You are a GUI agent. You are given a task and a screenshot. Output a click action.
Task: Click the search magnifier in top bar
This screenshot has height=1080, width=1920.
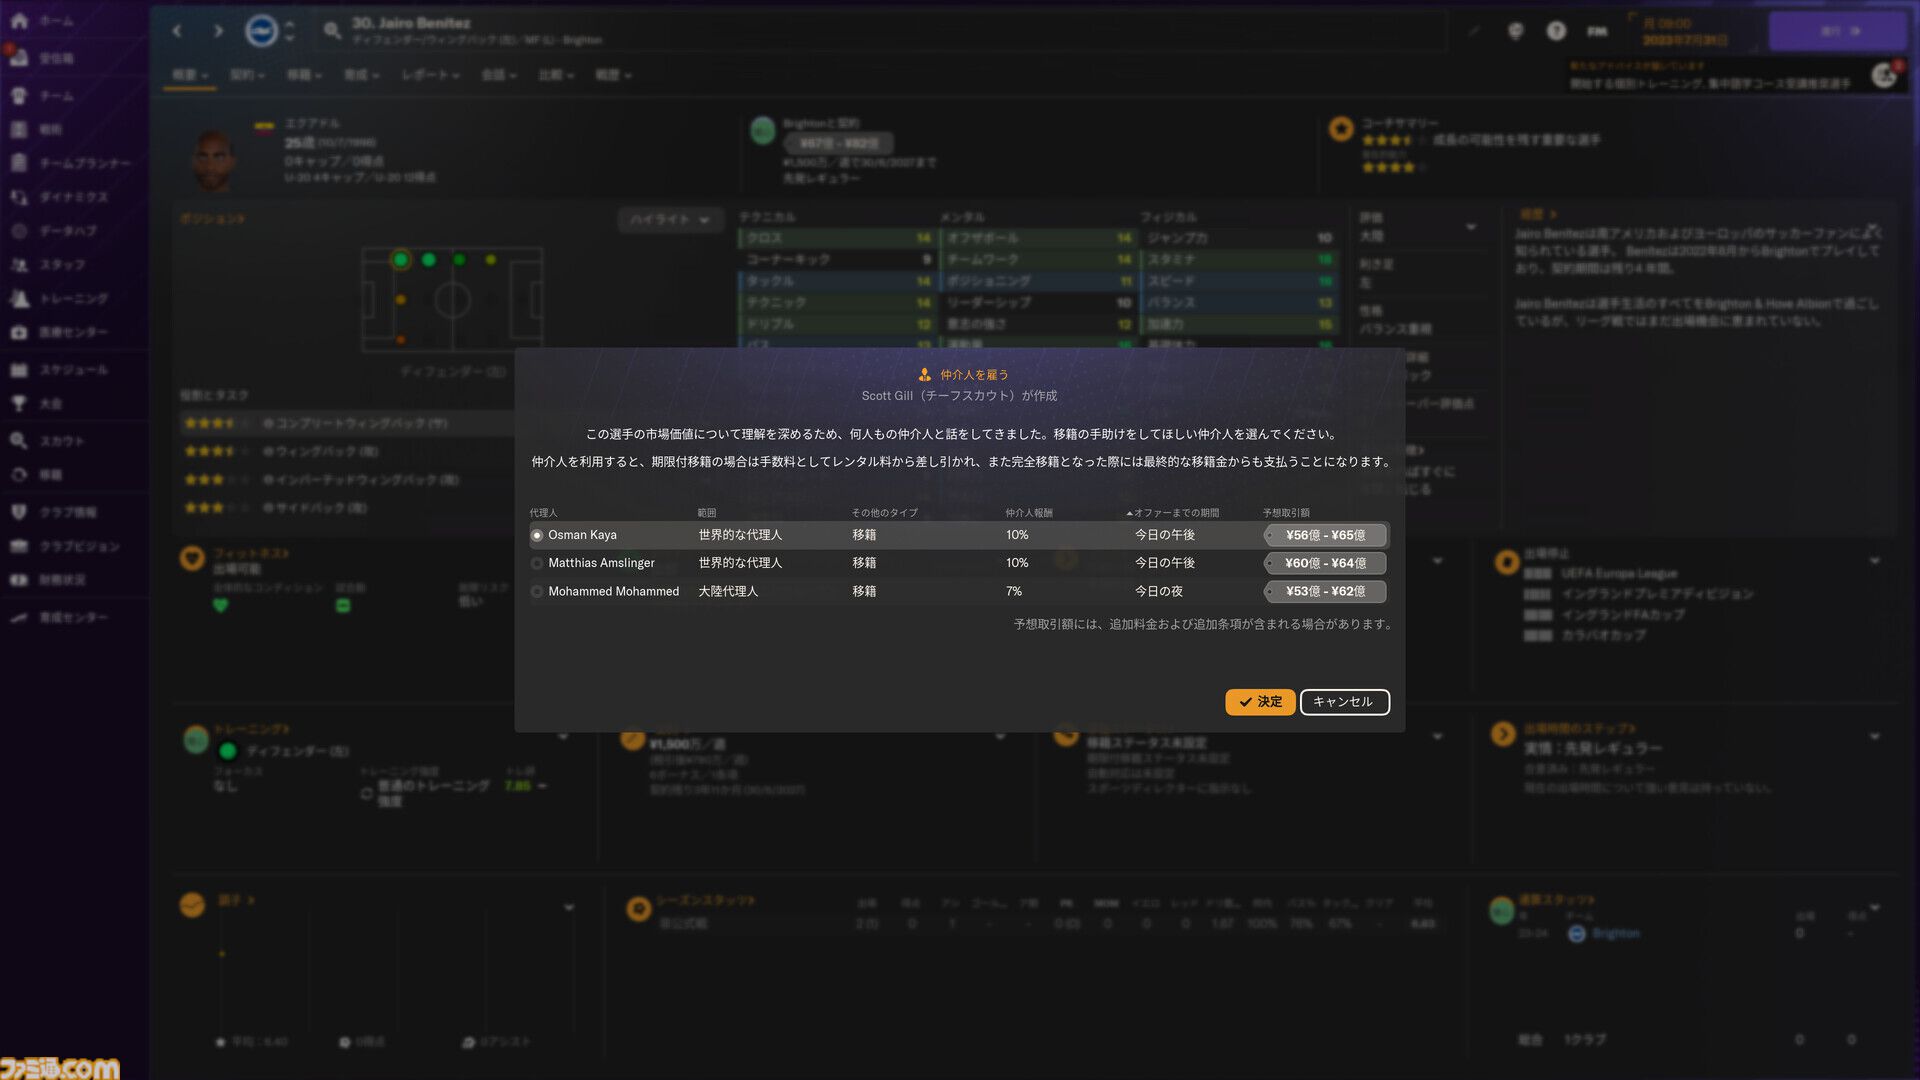point(332,31)
